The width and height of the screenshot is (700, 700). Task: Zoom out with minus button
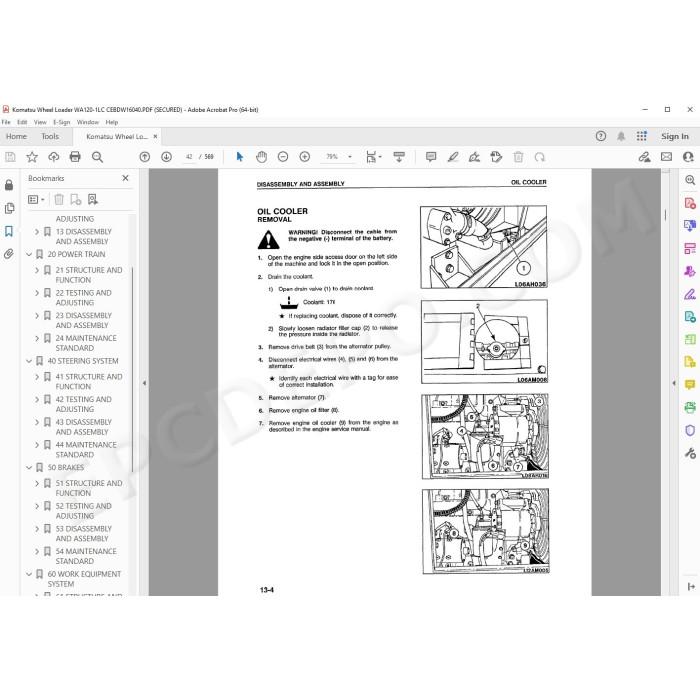tap(283, 157)
